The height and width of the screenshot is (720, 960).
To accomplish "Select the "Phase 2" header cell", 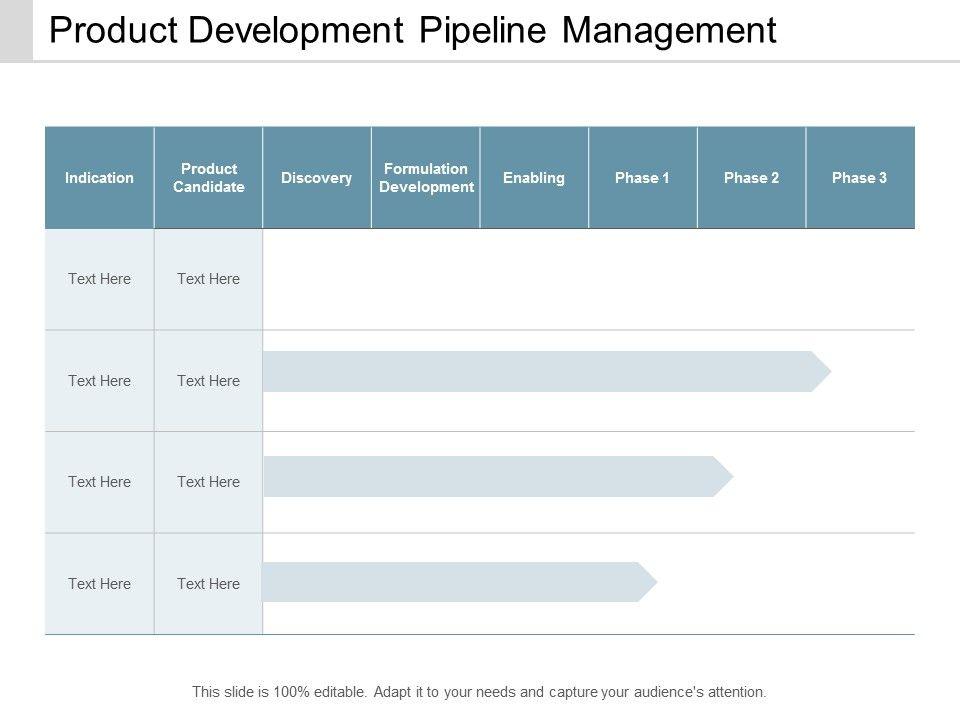I will [x=751, y=178].
